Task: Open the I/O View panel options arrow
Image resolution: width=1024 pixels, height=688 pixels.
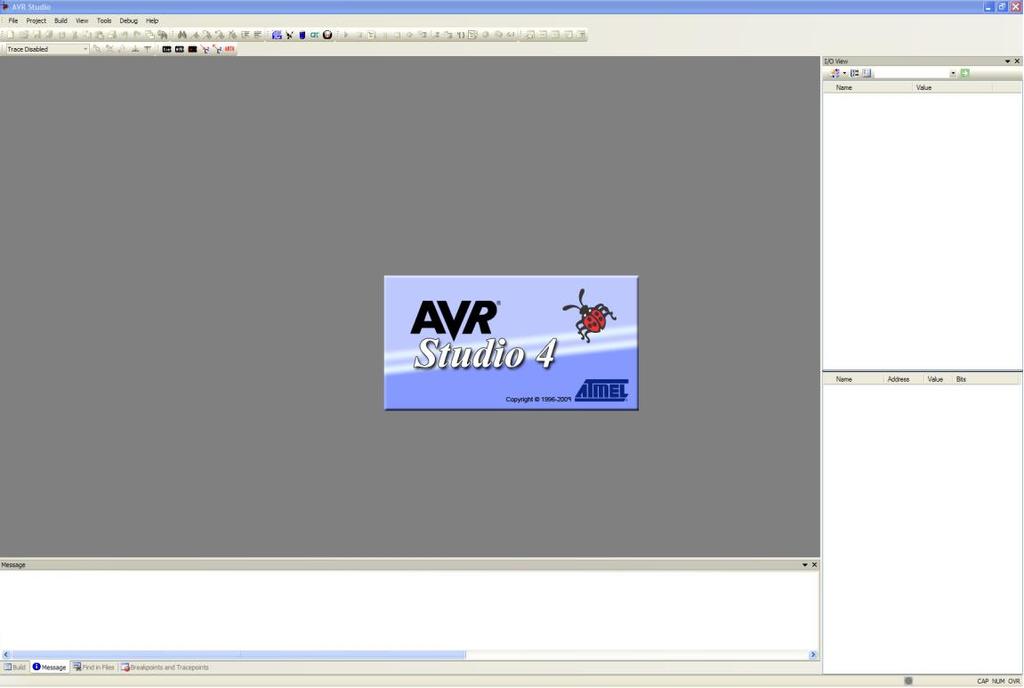Action: click(1007, 61)
